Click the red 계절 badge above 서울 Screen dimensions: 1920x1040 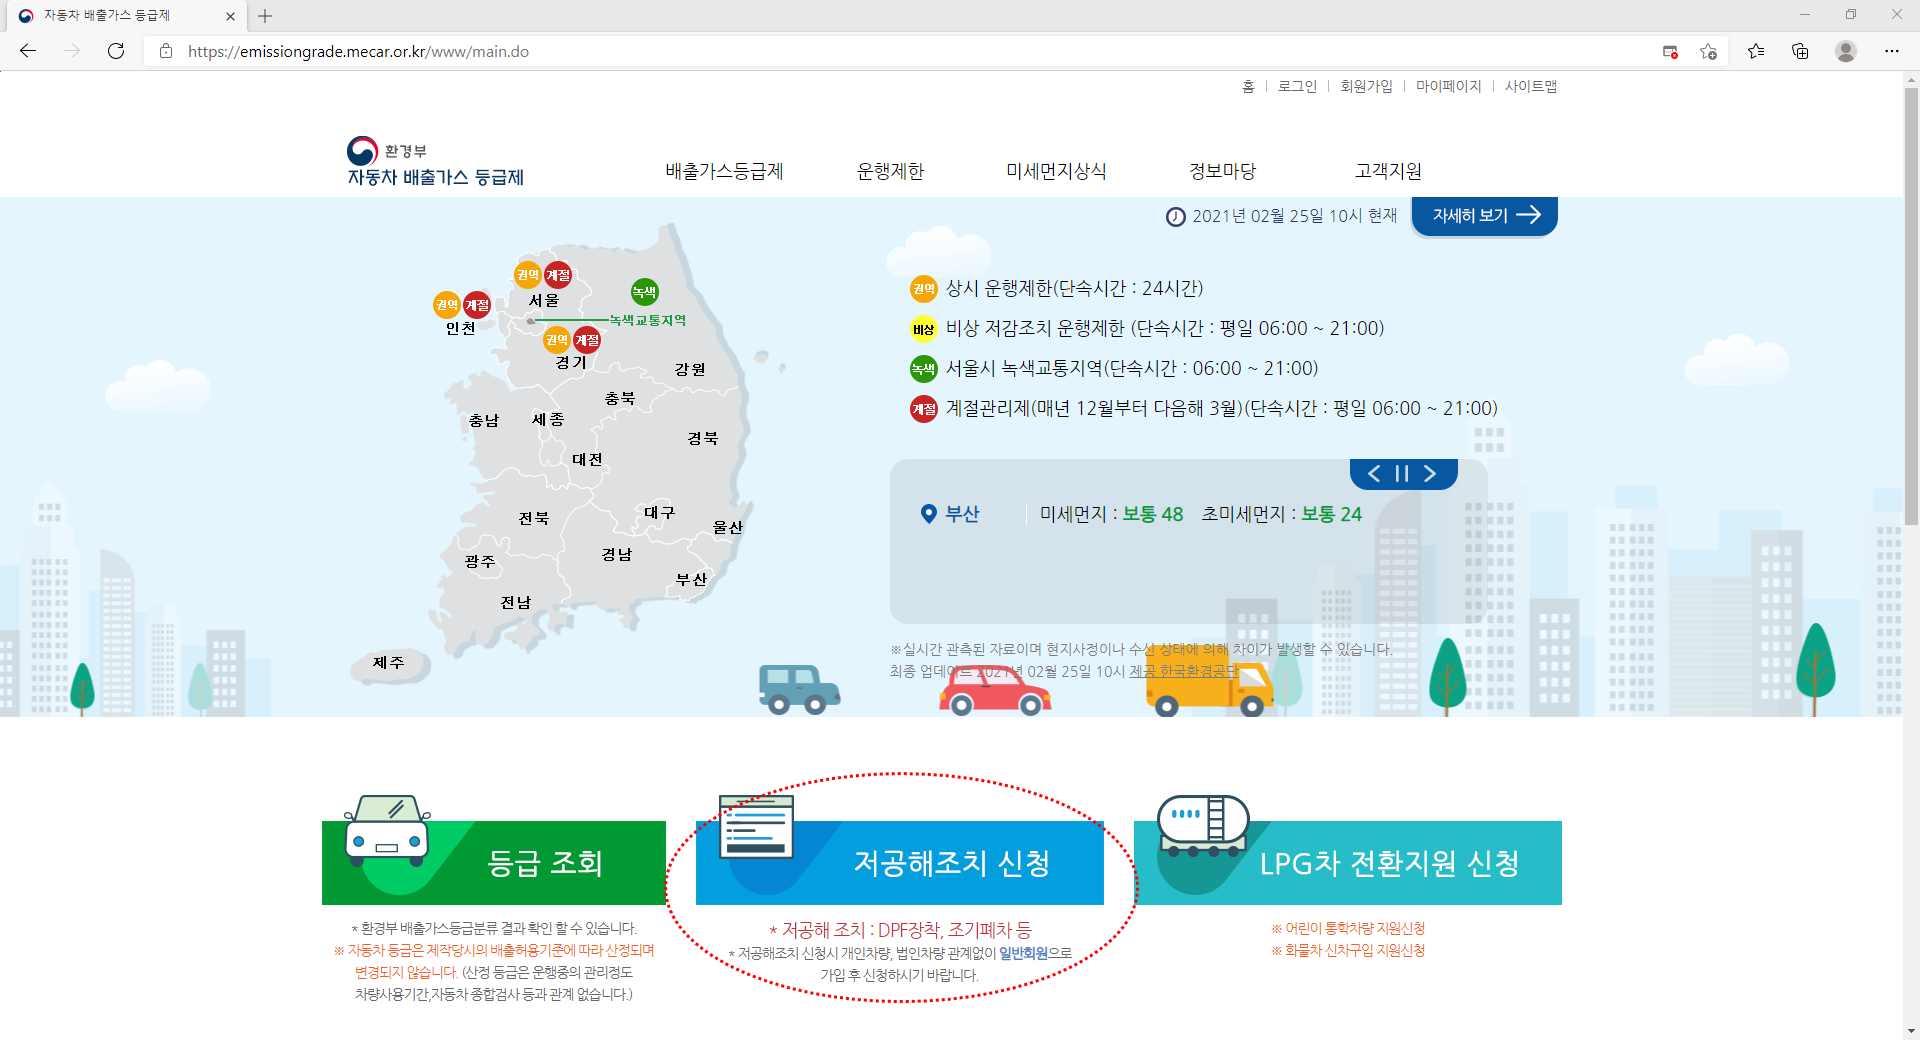pos(558,275)
